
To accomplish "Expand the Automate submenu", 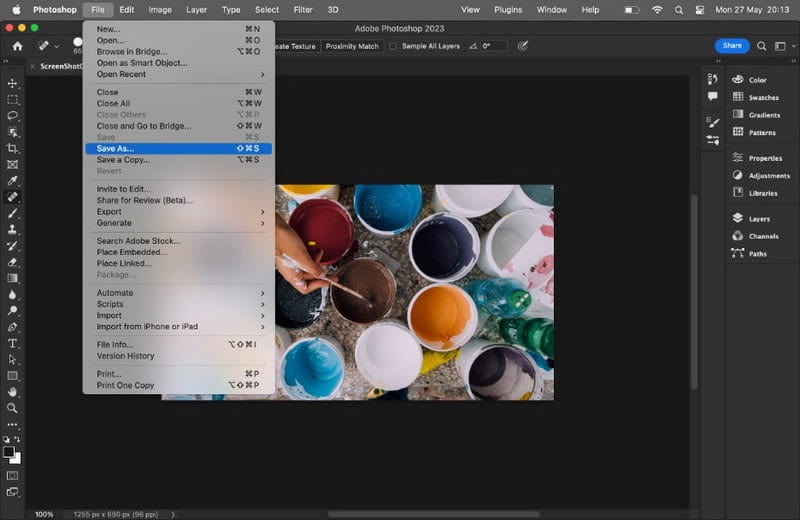I will [x=179, y=293].
